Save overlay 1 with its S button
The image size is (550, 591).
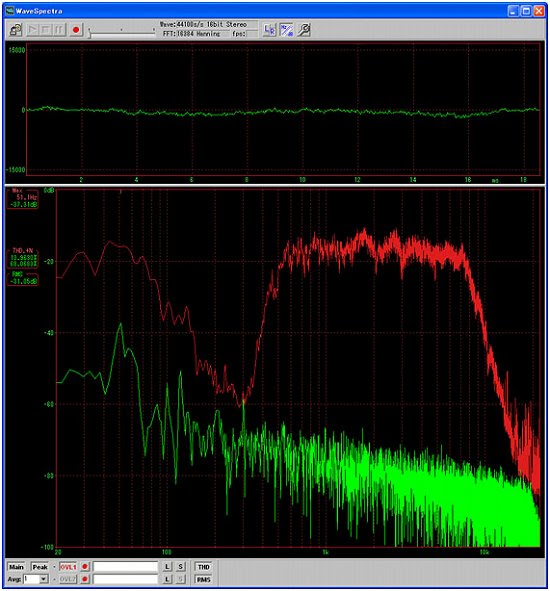point(181,567)
